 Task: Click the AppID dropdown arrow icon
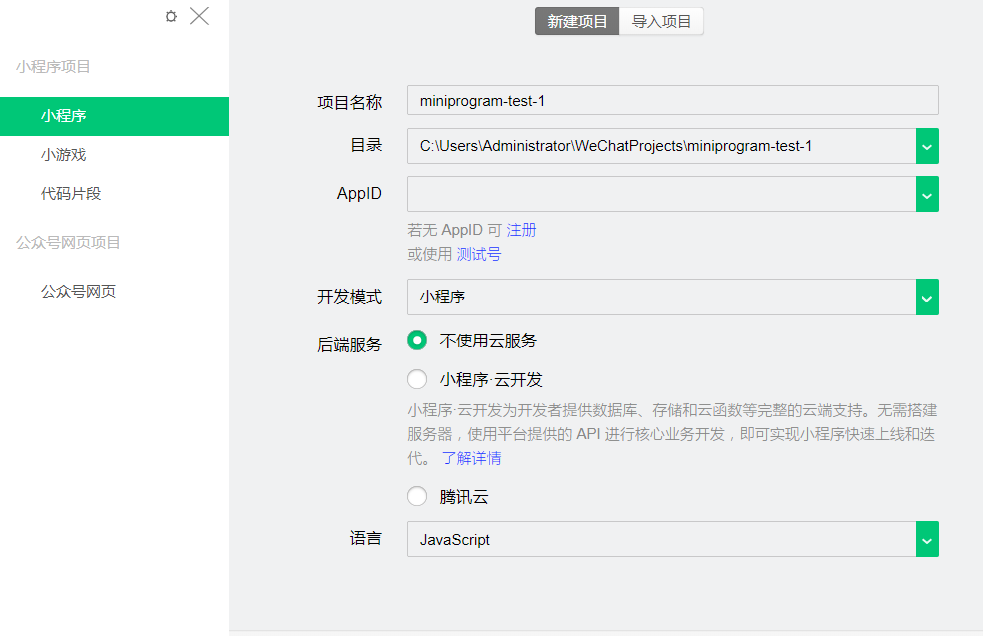coord(926,194)
